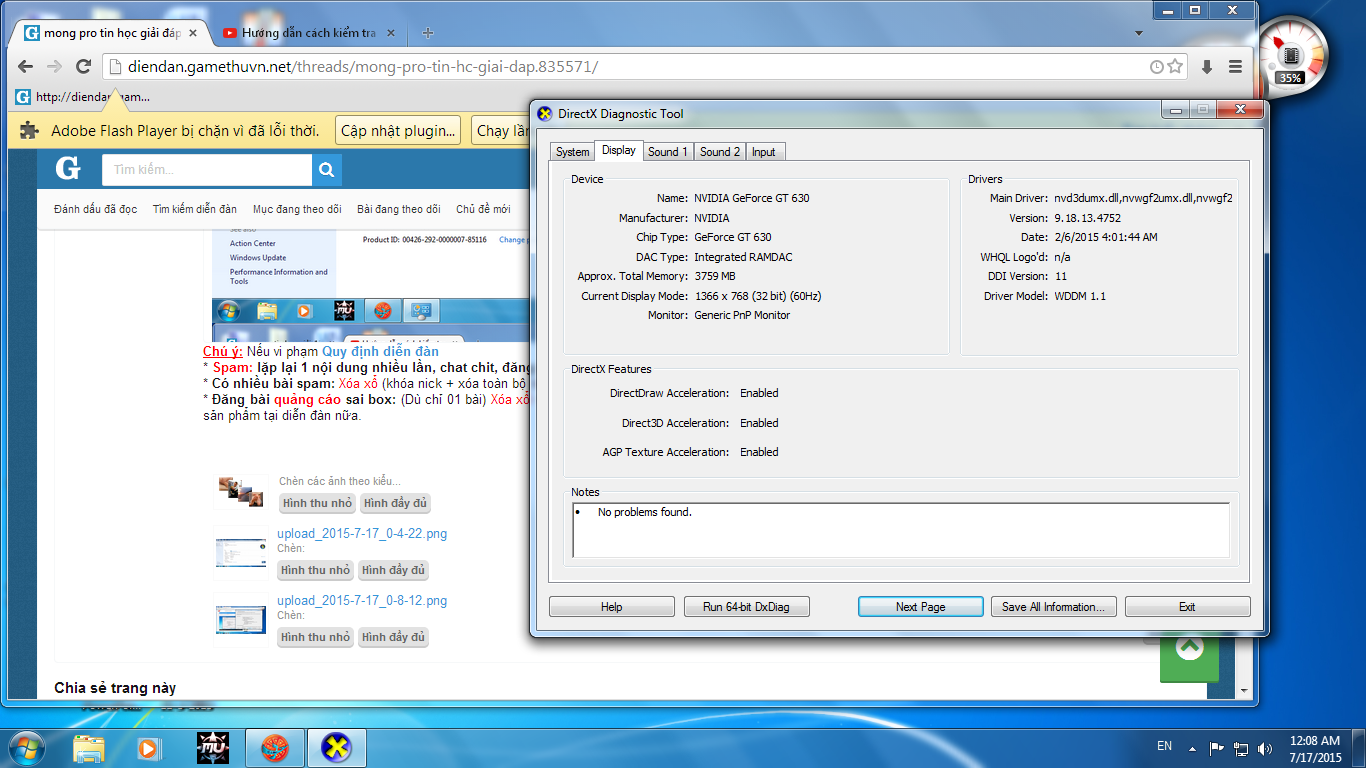Image resolution: width=1366 pixels, height=768 pixels.
Task: Switch to the System tab in DxDiag
Action: tap(573, 152)
